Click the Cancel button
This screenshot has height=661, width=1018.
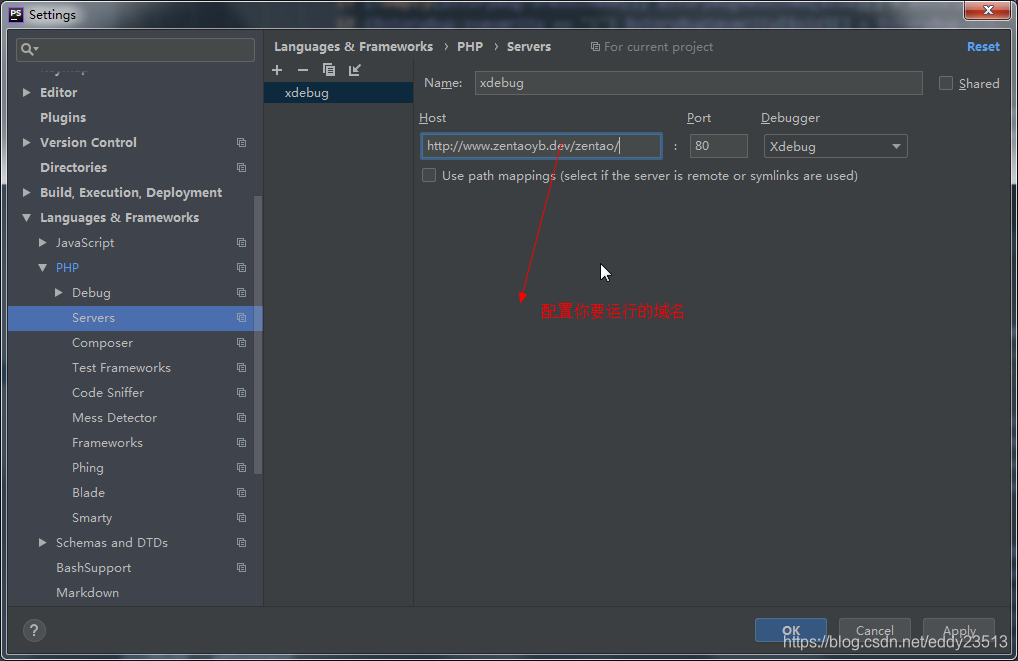click(875, 630)
